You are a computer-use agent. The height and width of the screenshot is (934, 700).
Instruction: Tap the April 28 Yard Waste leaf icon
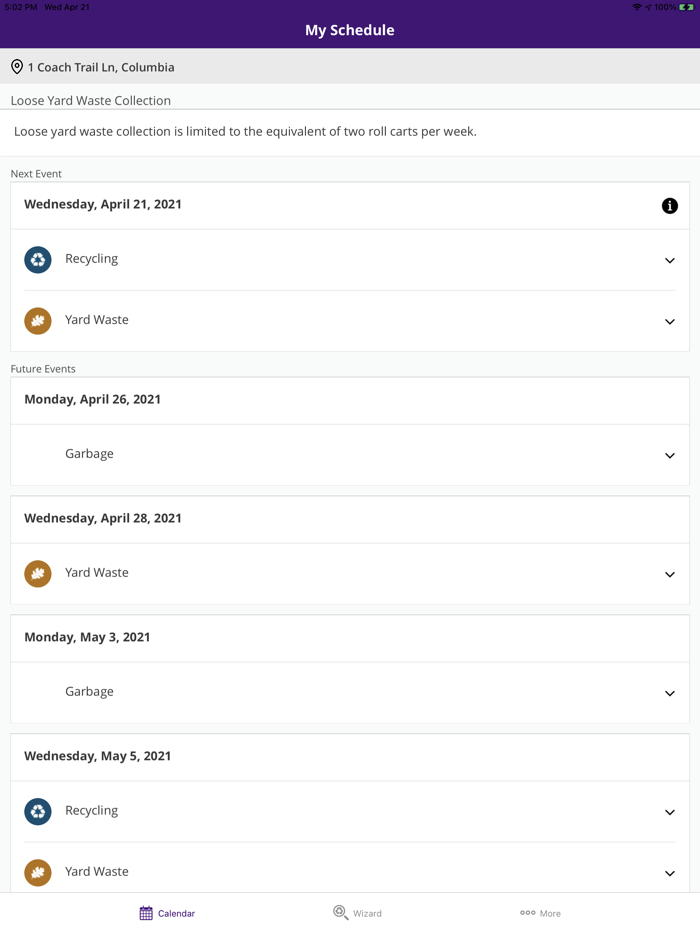pos(38,574)
